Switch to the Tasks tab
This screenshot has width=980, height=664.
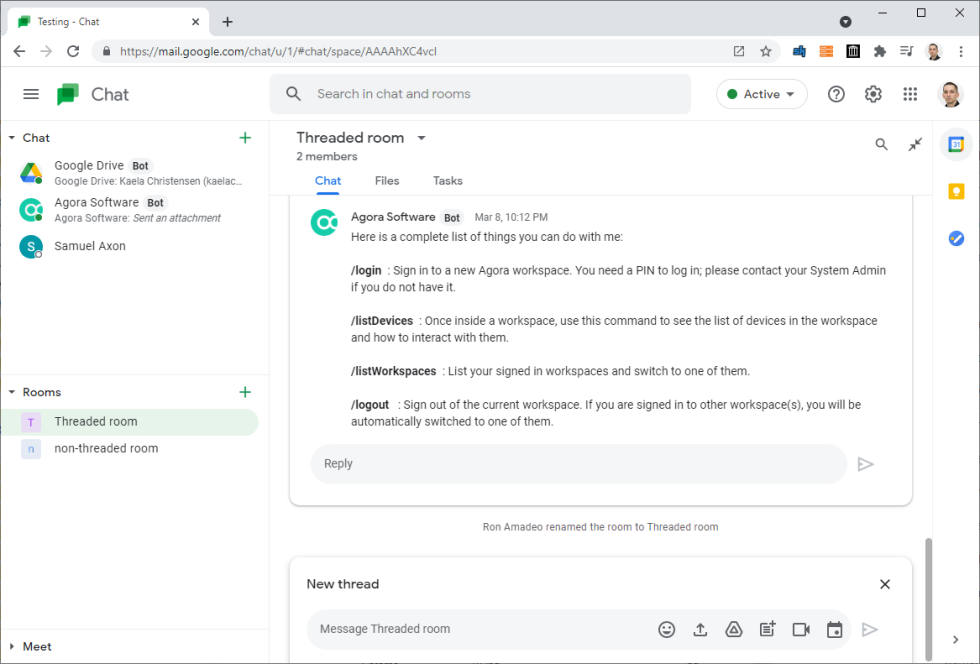click(448, 181)
